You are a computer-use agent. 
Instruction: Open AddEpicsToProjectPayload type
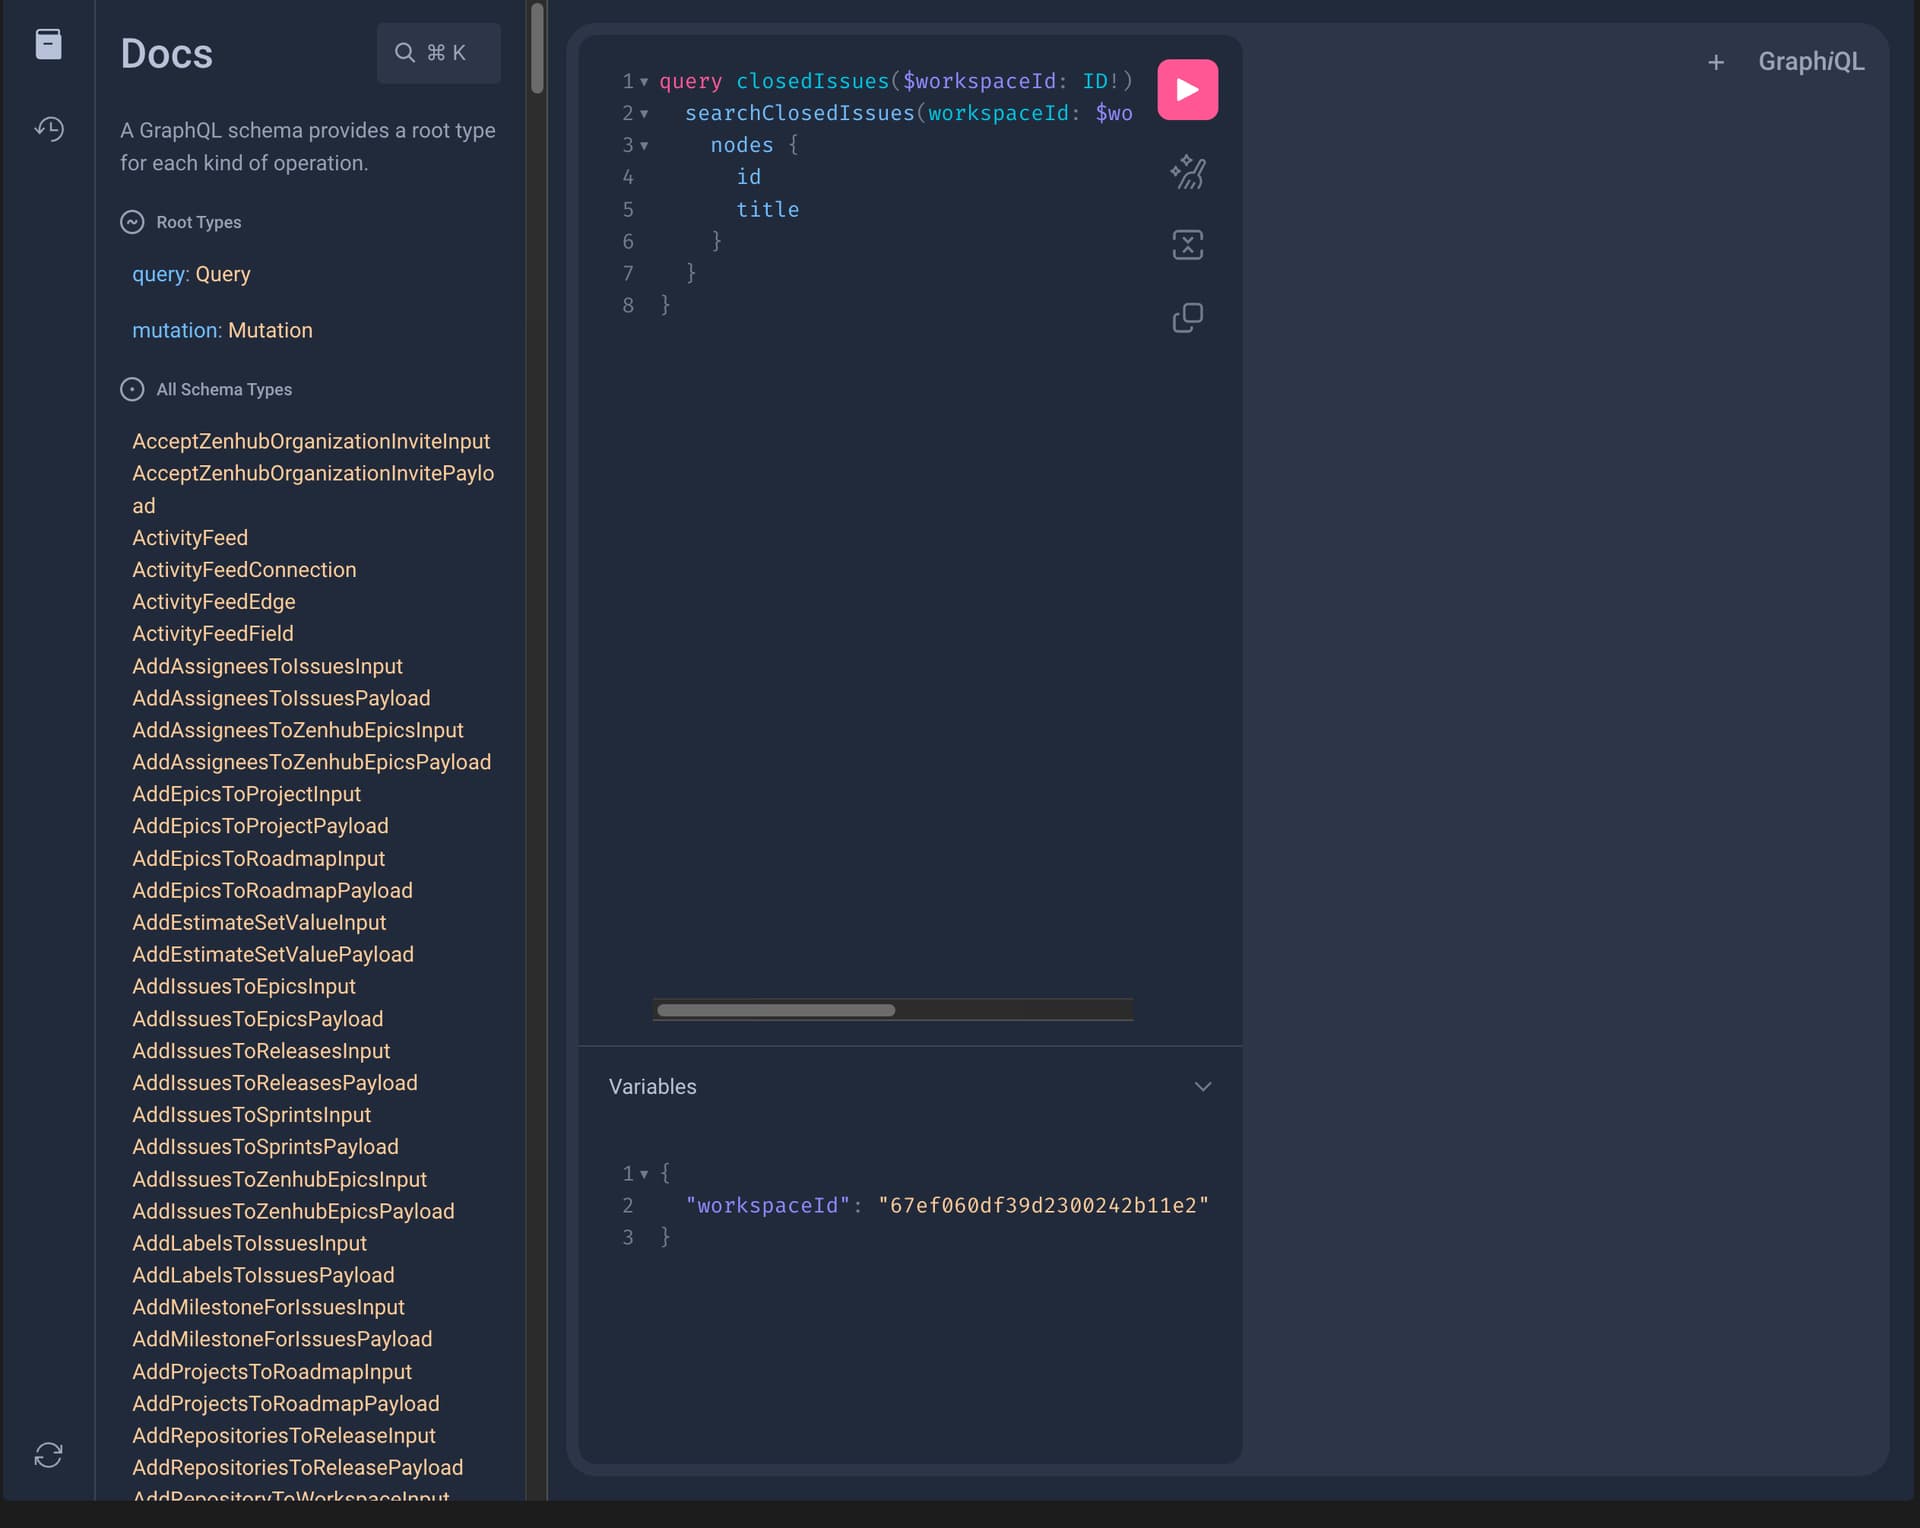[x=260, y=826]
